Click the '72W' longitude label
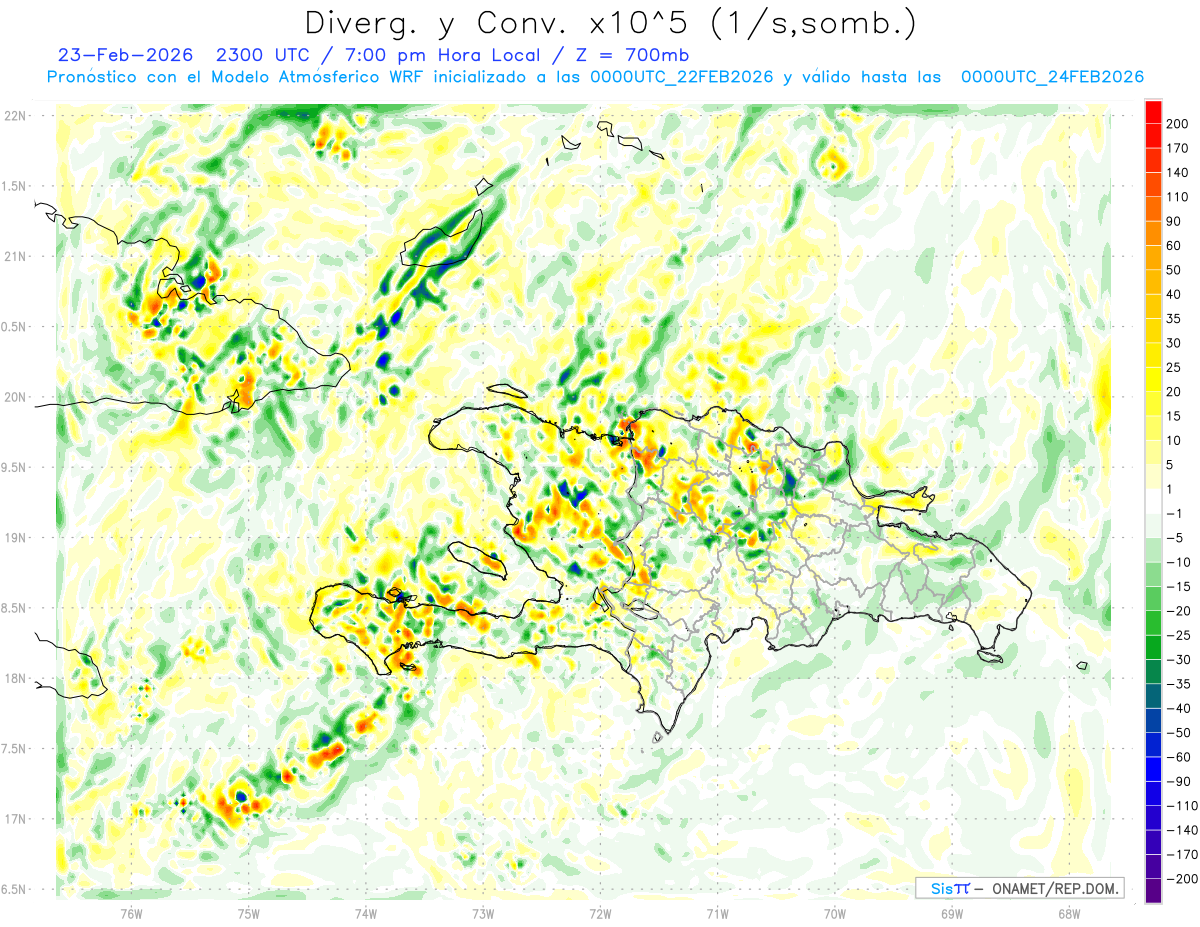1200x927 pixels. point(600,914)
